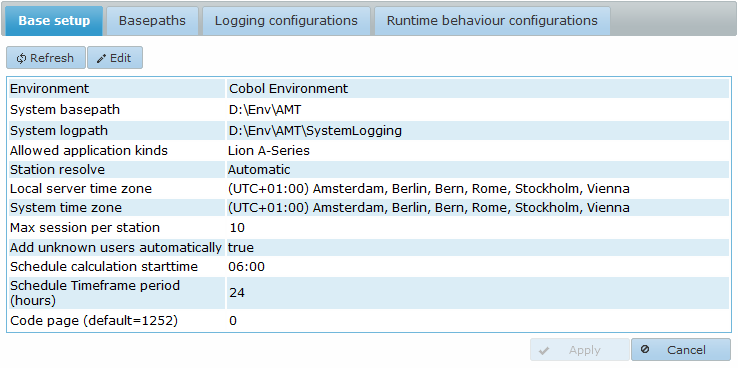Click the Refresh button

tap(46, 58)
